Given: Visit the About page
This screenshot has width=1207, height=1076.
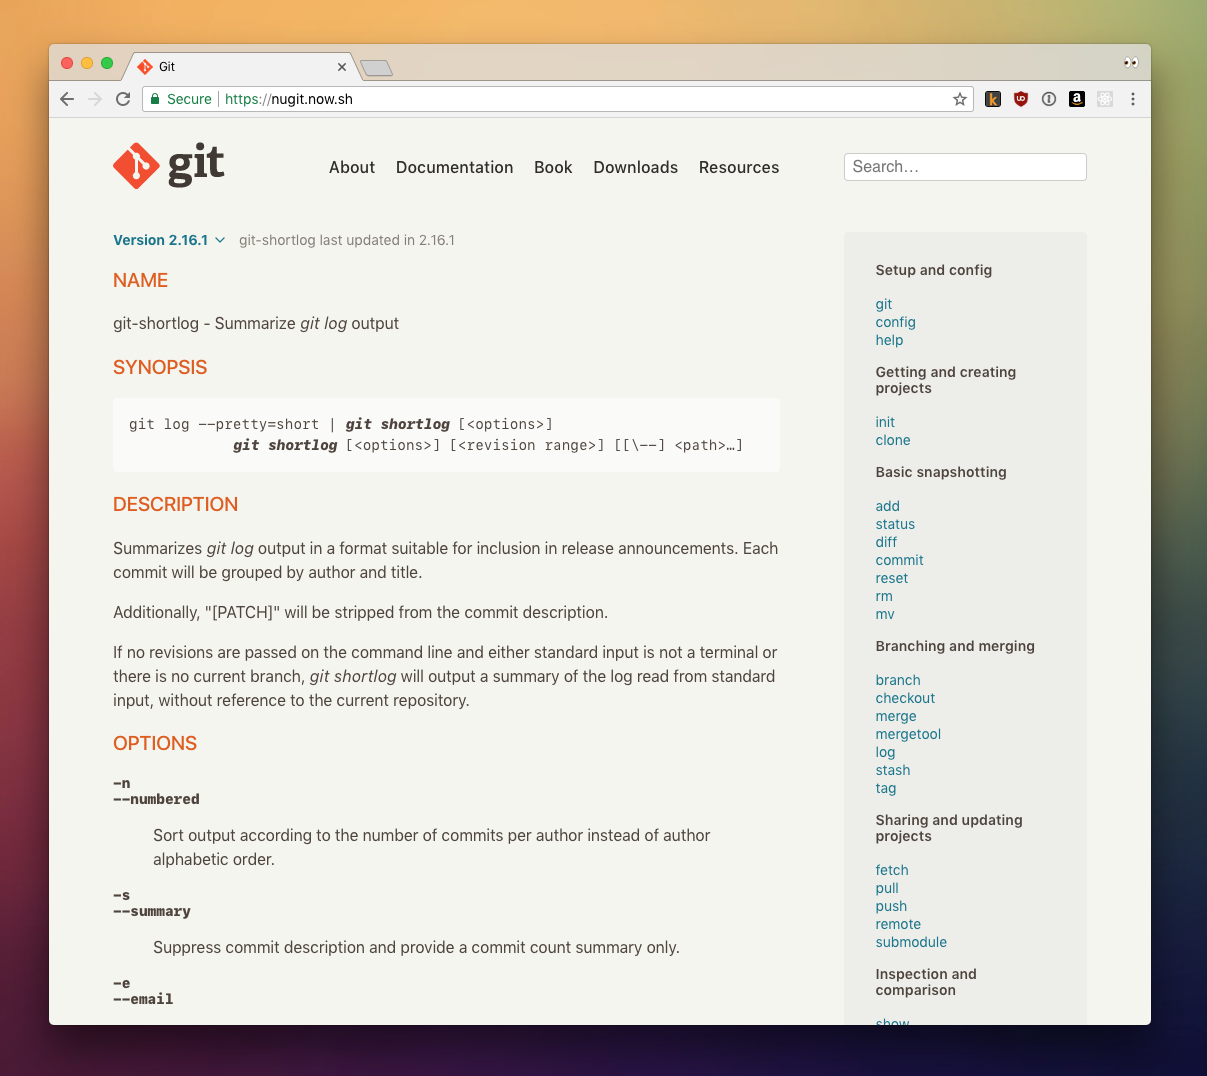Looking at the screenshot, I should pyautogui.click(x=352, y=167).
